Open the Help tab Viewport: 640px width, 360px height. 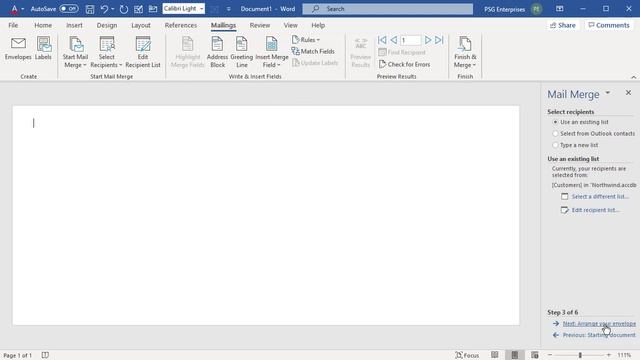tap(318, 25)
